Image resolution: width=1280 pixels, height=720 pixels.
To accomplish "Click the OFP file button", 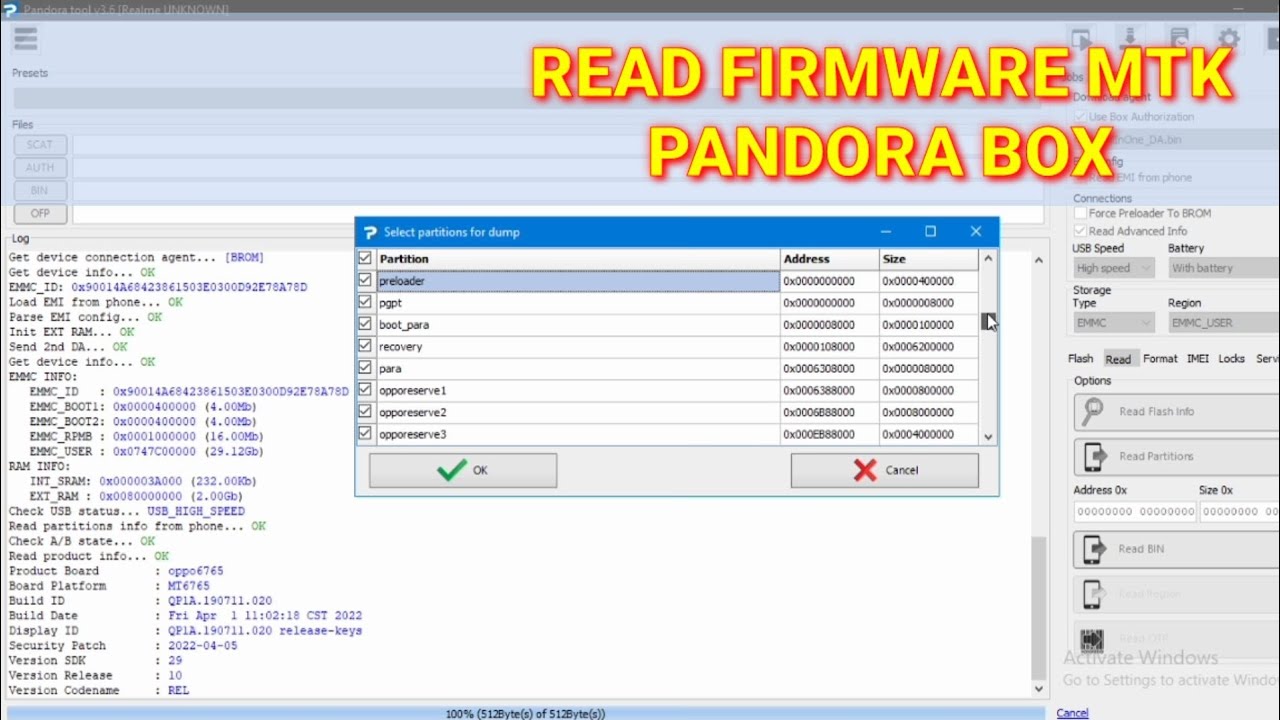I will 40,214.
